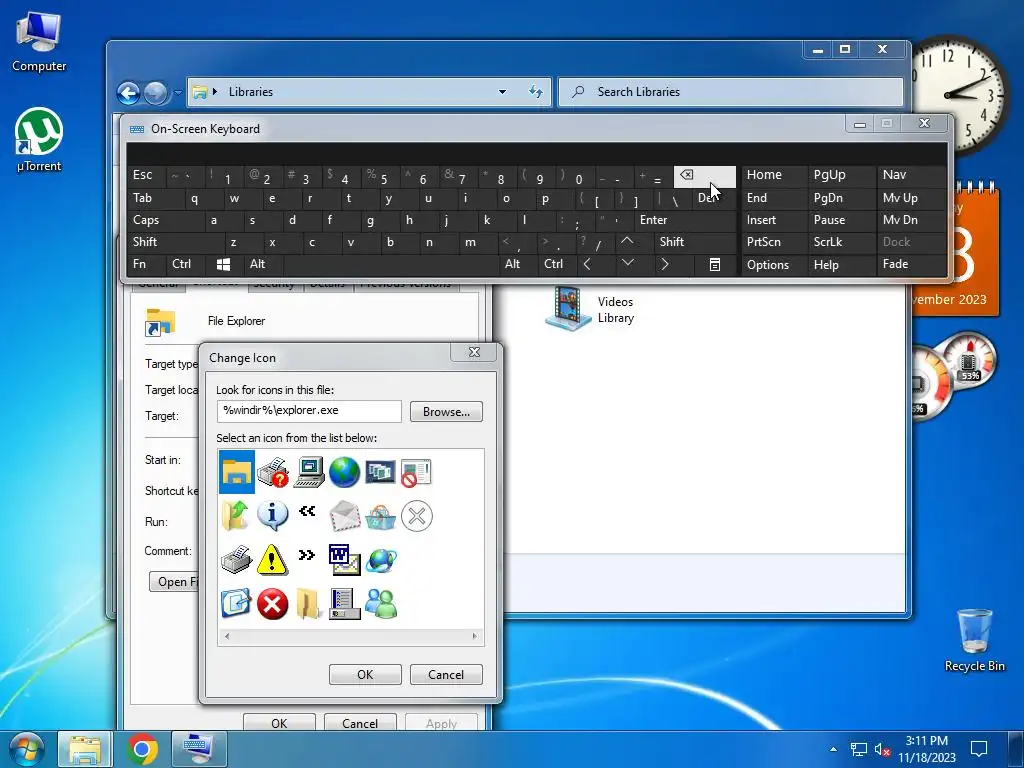Choose the gray circled X icon
Screen dimensions: 1024x768
click(416, 517)
